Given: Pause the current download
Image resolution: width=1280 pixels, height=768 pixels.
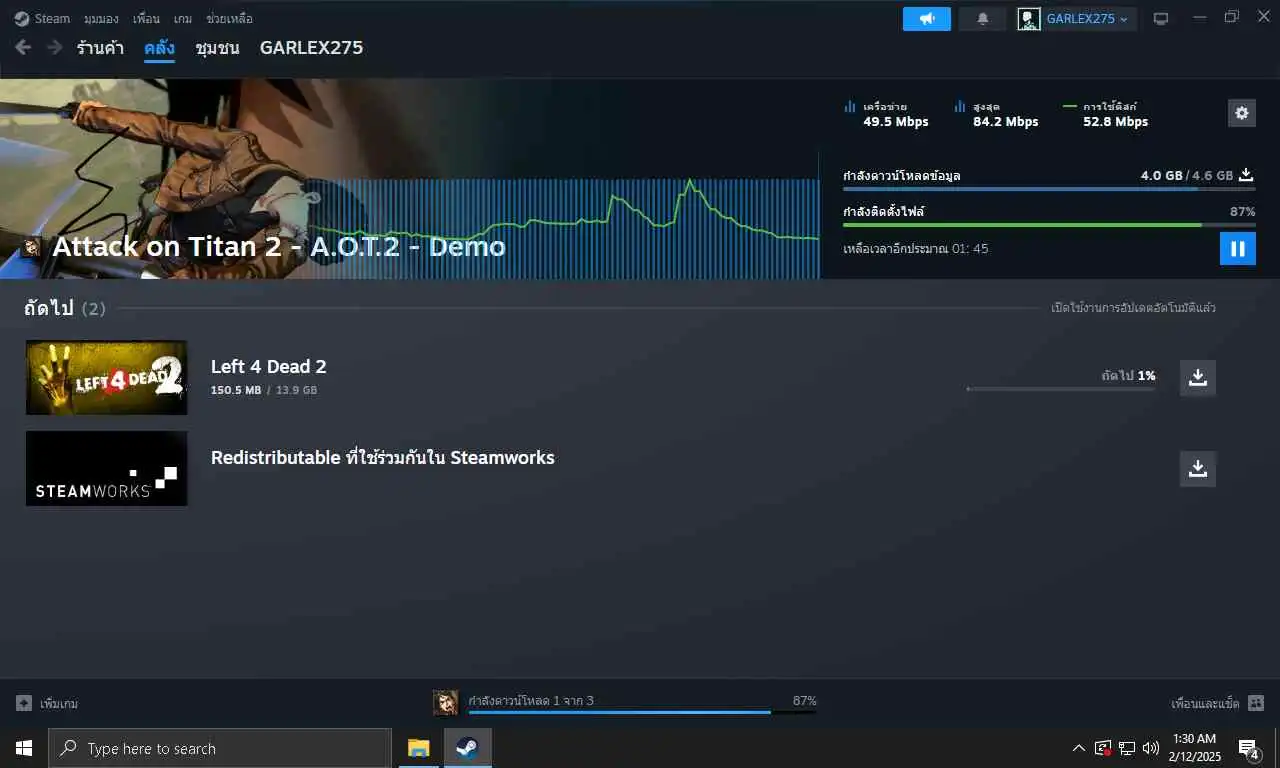Looking at the screenshot, I should (x=1238, y=248).
